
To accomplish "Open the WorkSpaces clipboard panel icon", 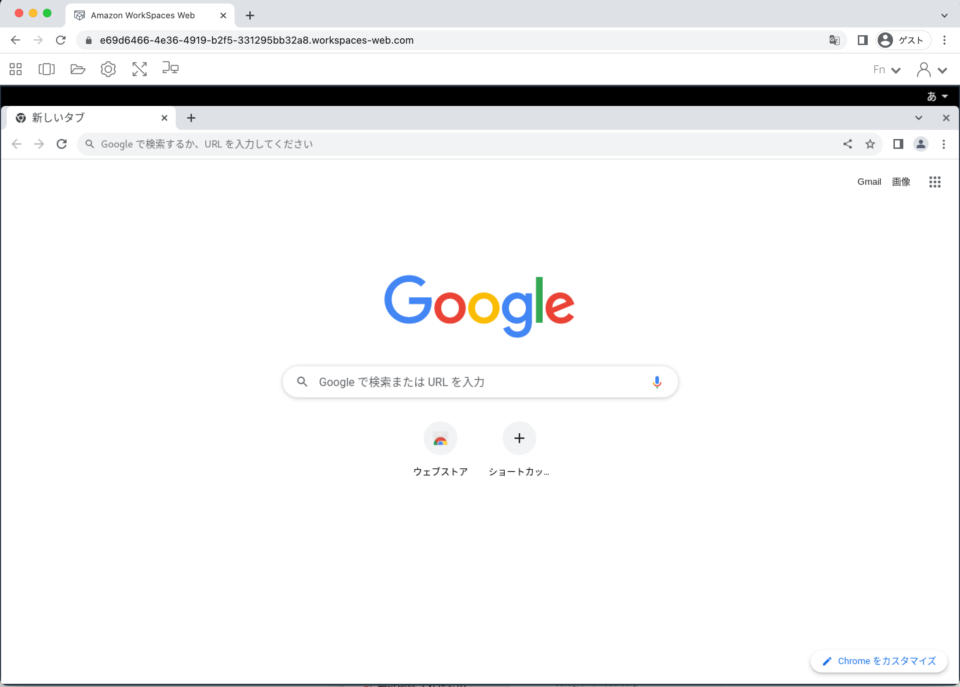I will 47,69.
